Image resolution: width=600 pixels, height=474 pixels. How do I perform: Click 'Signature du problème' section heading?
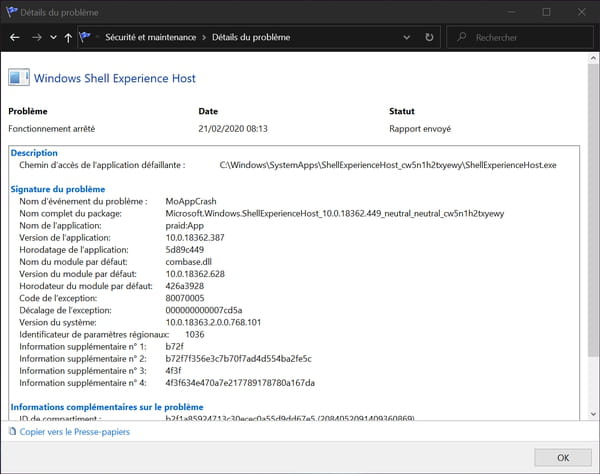[58, 189]
